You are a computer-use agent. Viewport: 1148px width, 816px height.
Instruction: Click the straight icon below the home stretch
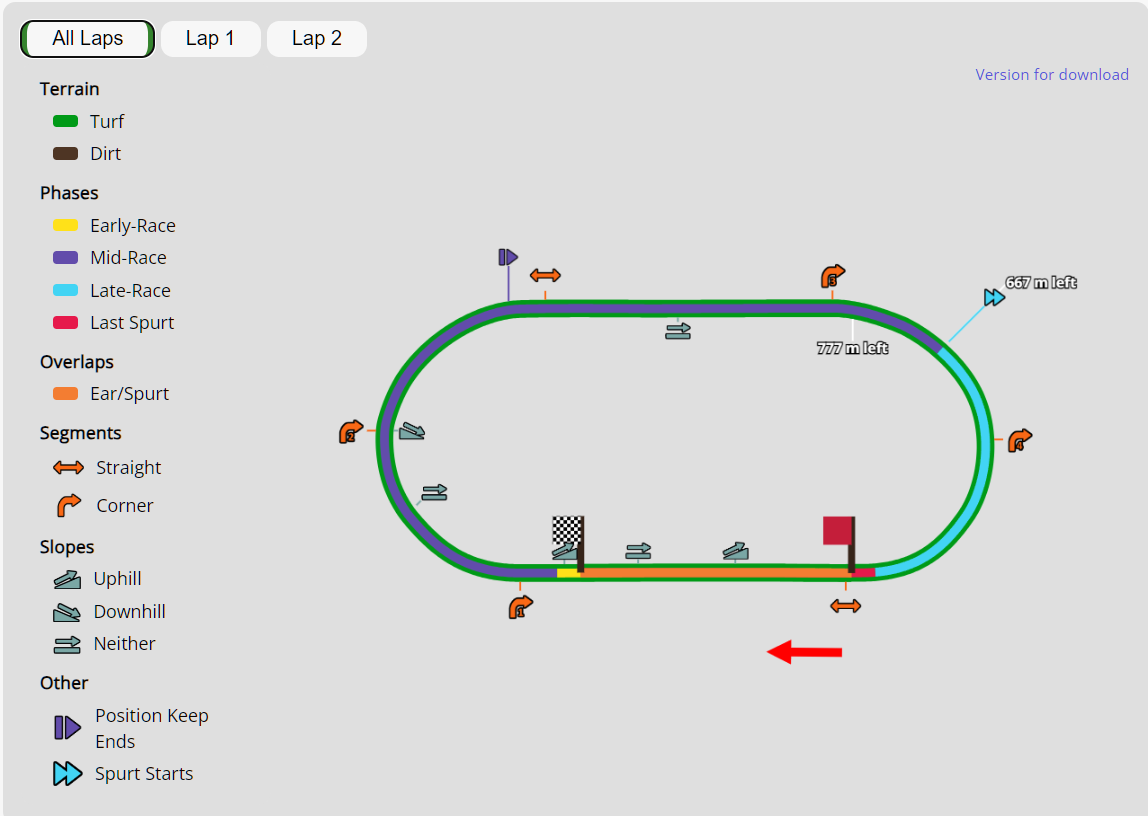click(846, 606)
